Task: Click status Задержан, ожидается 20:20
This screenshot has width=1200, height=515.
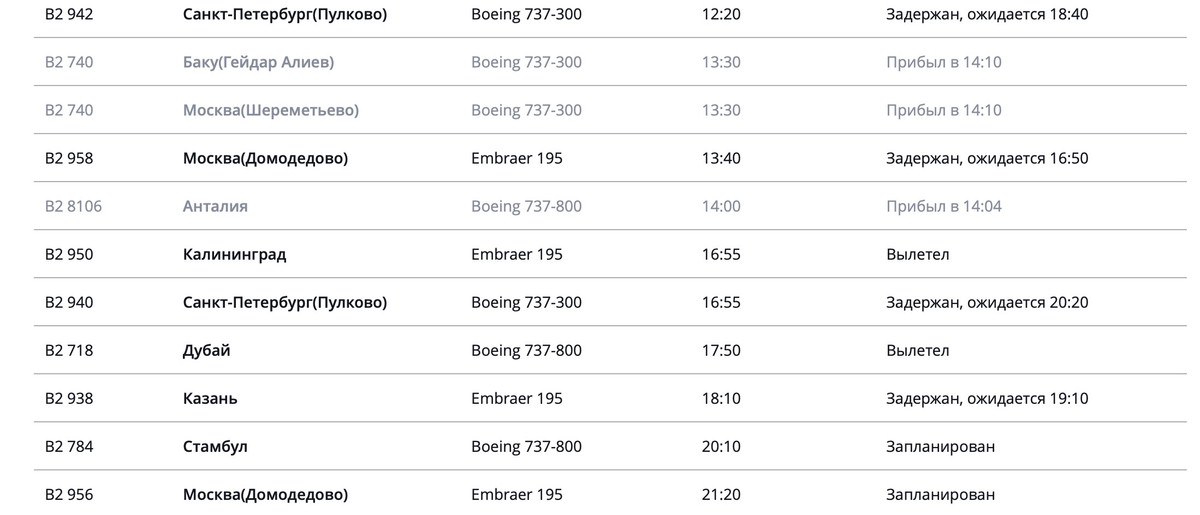Action: point(987,302)
